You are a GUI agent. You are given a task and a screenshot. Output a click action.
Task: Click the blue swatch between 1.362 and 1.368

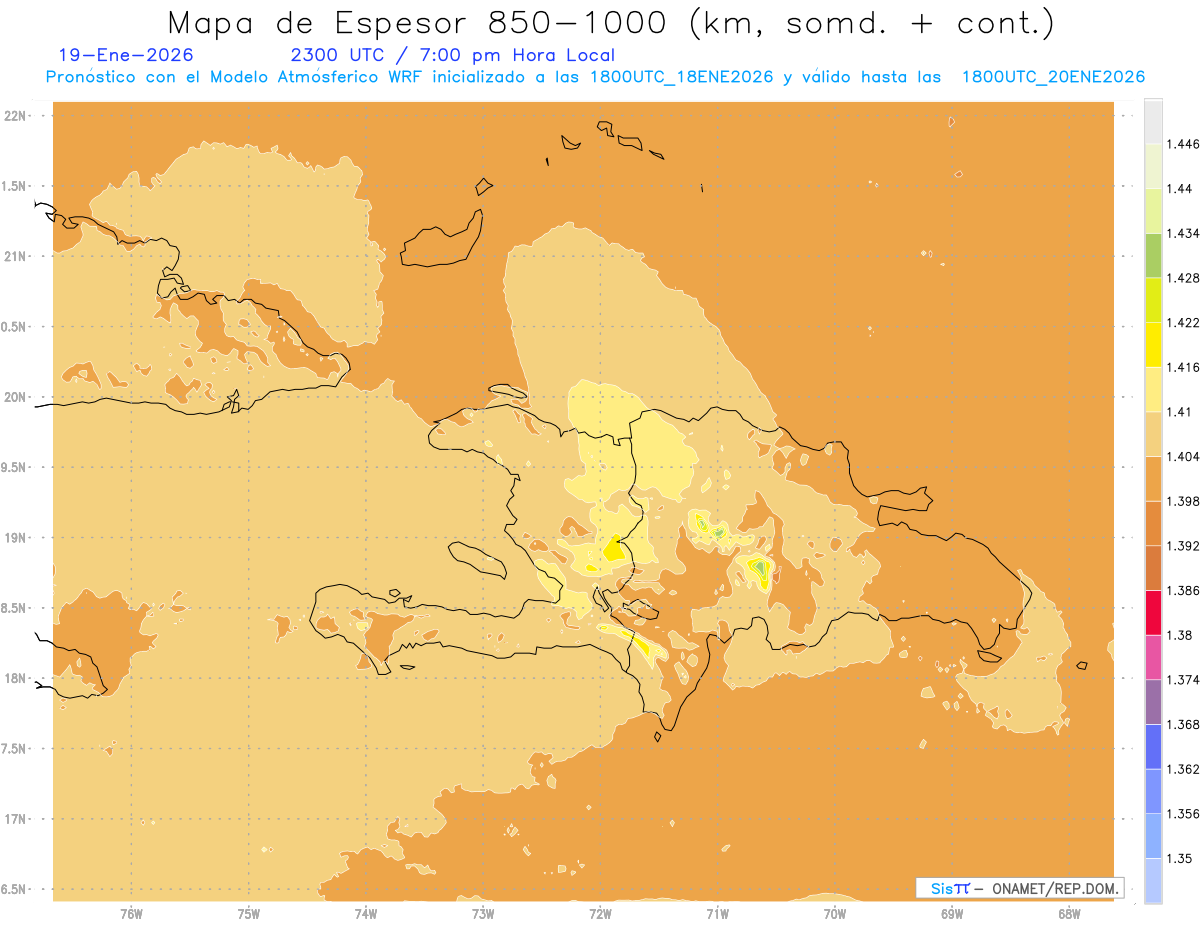pyautogui.click(x=1153, y=747)
